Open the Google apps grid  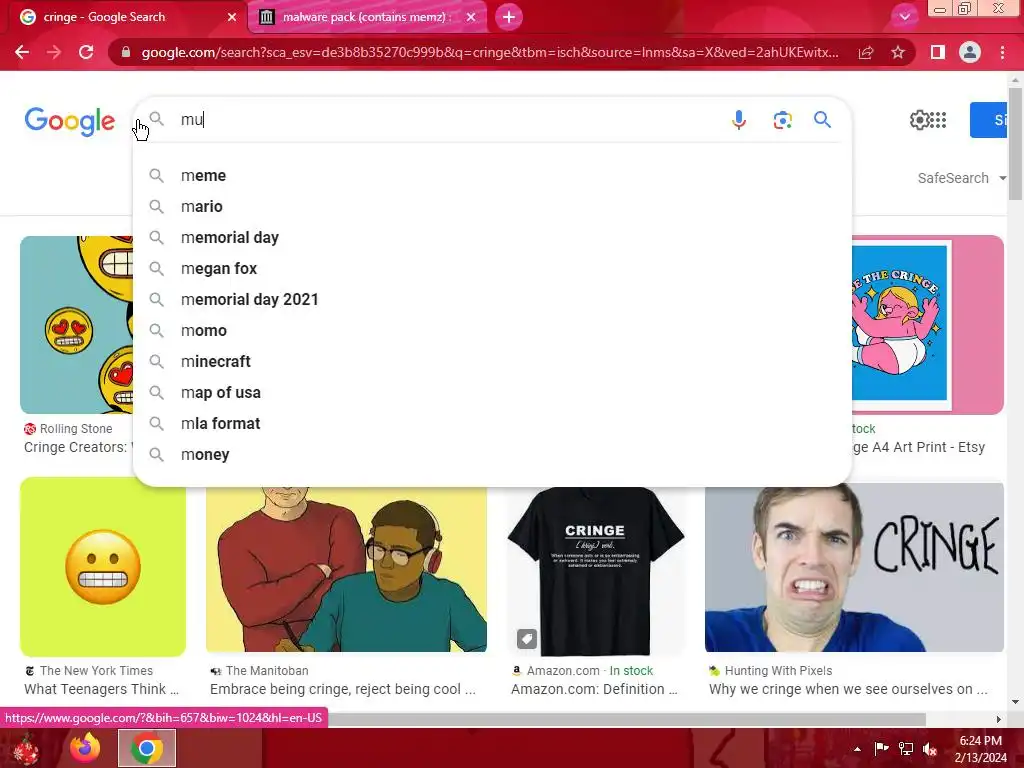click(x=938, y=120)
